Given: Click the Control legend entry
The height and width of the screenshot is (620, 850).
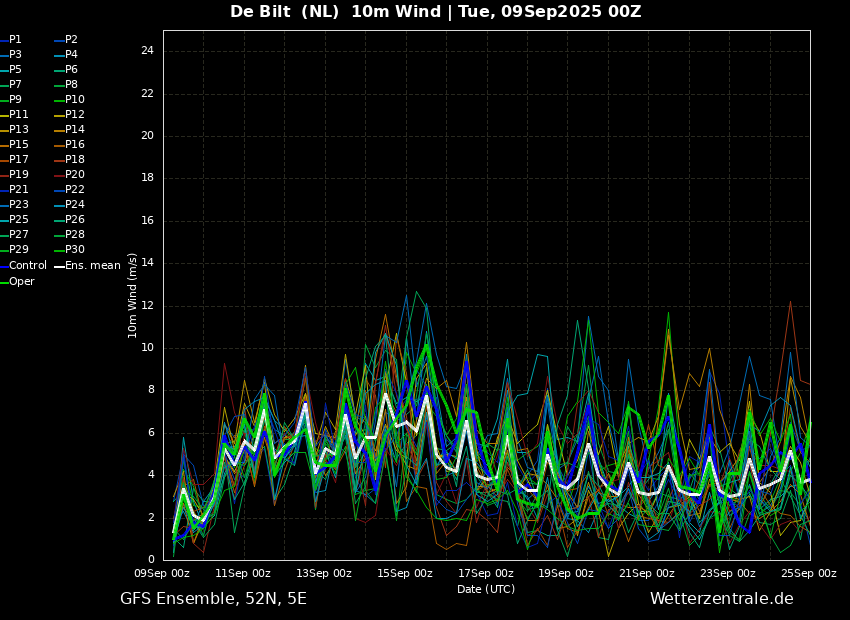Looking at the screenshot, I should pos(23,266).
